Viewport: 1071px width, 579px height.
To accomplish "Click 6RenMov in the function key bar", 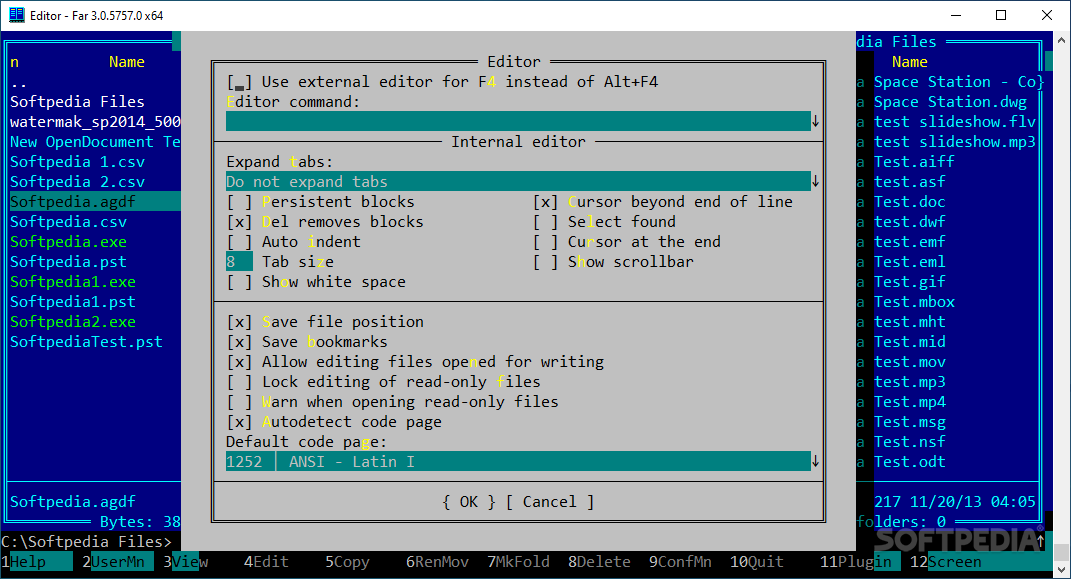I will (437, 562).
